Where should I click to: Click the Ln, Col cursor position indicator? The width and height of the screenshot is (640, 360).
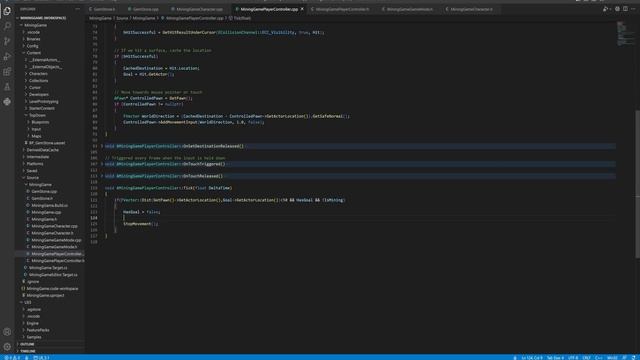point(532,358)
